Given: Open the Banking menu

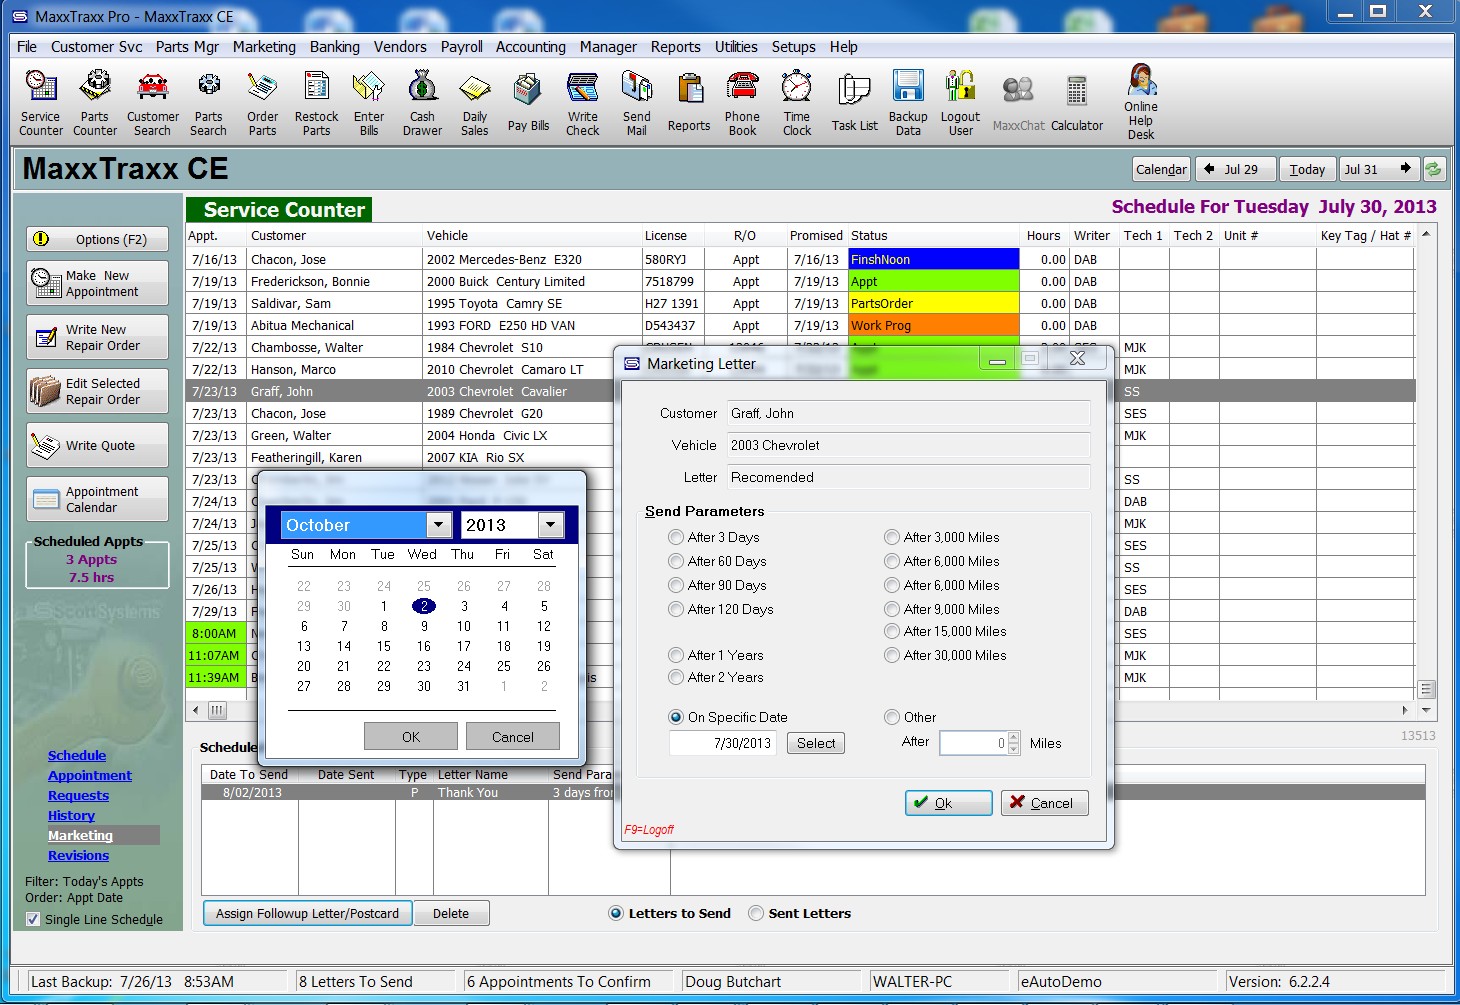Looking at the screenshot, I should (x=335, y=46).
